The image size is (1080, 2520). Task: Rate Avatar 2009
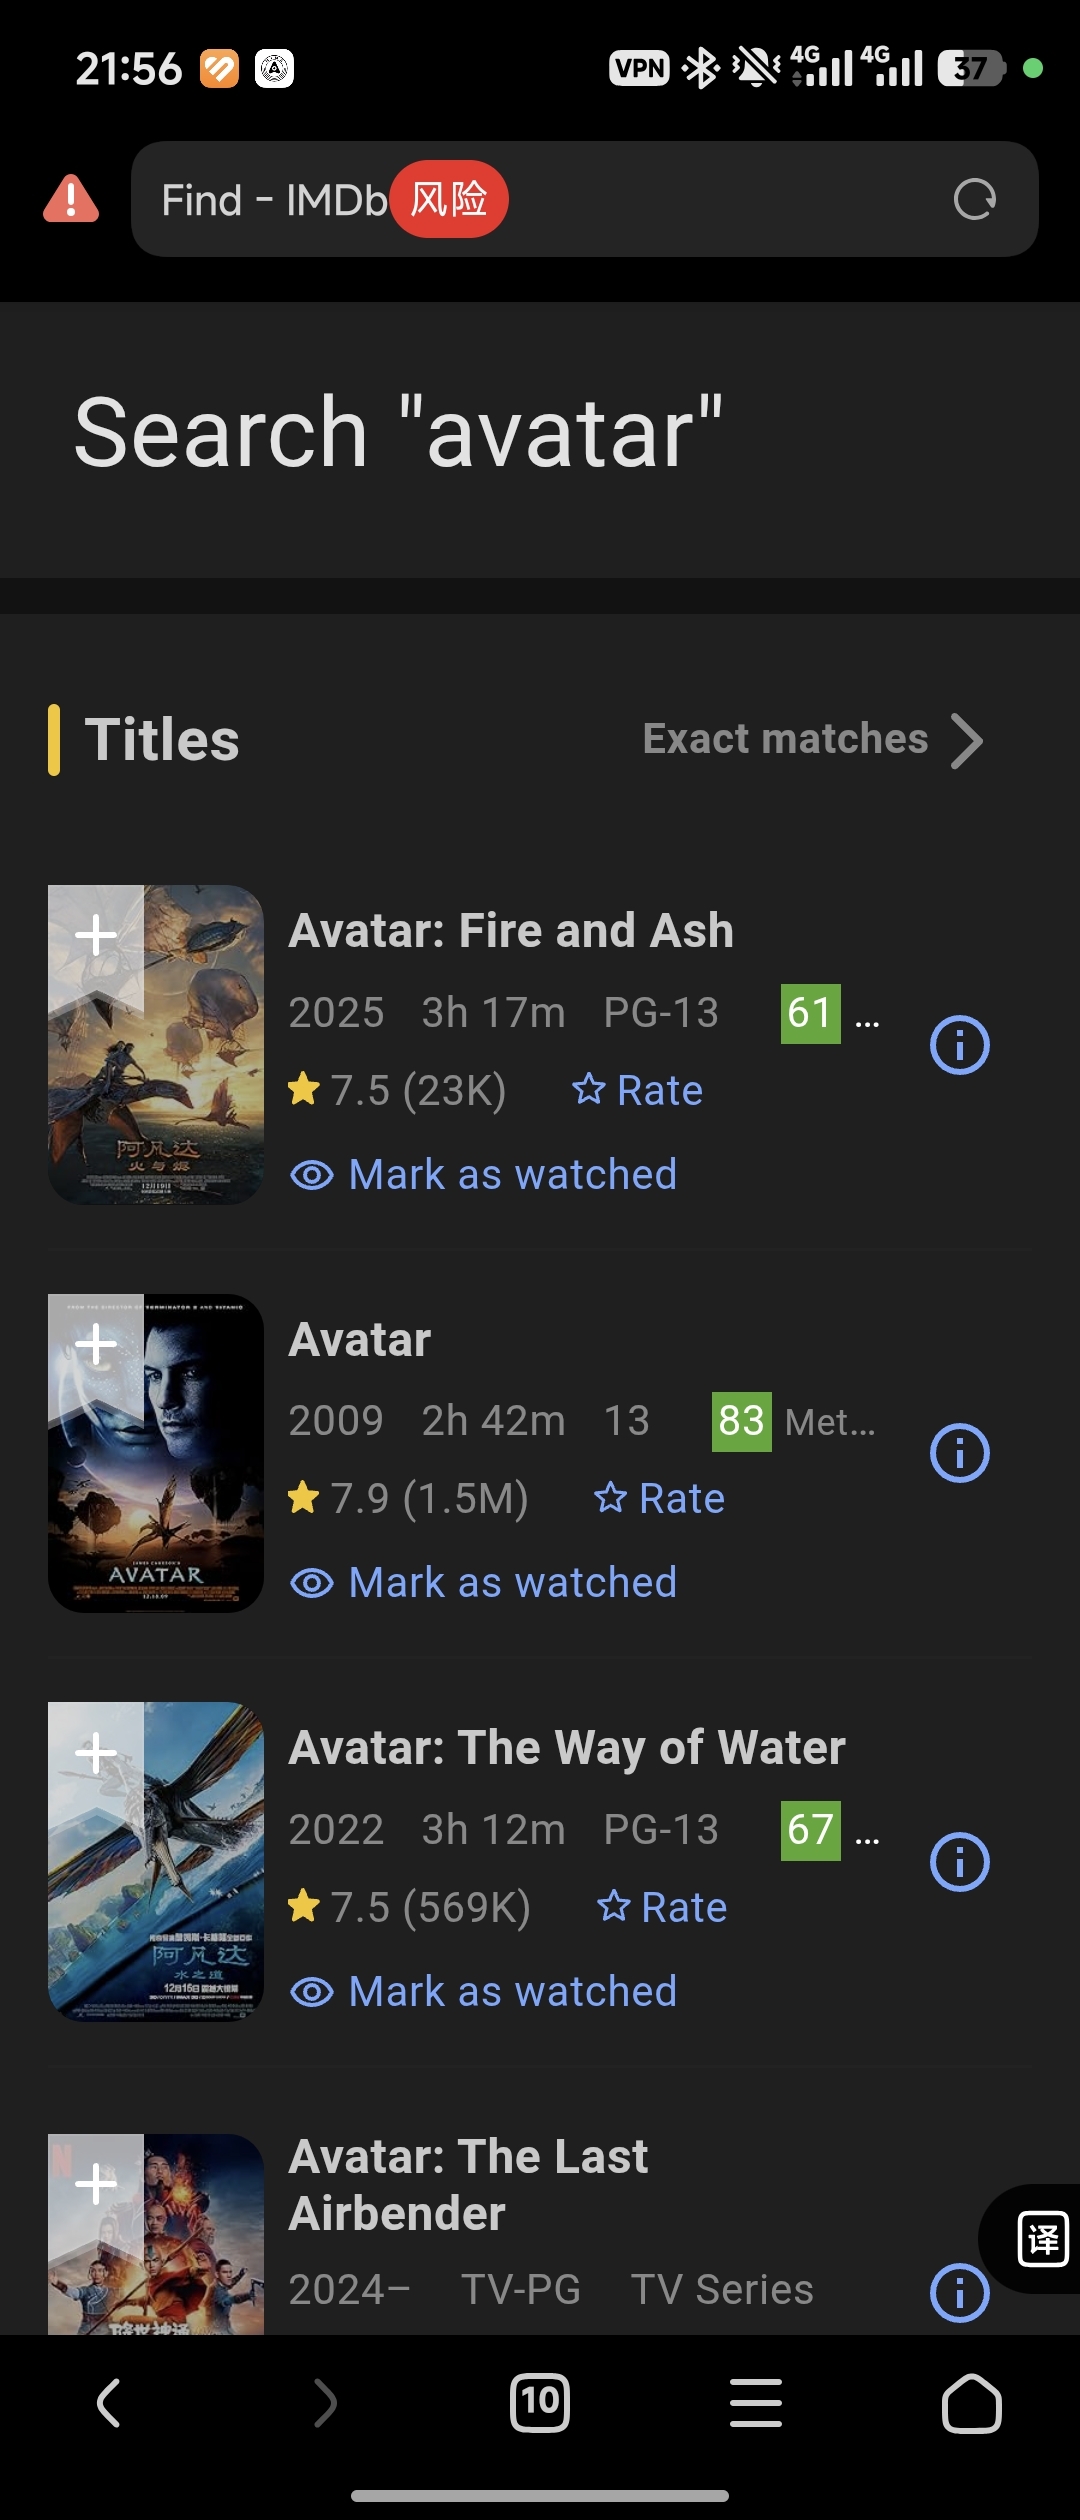click(660, 1499)
